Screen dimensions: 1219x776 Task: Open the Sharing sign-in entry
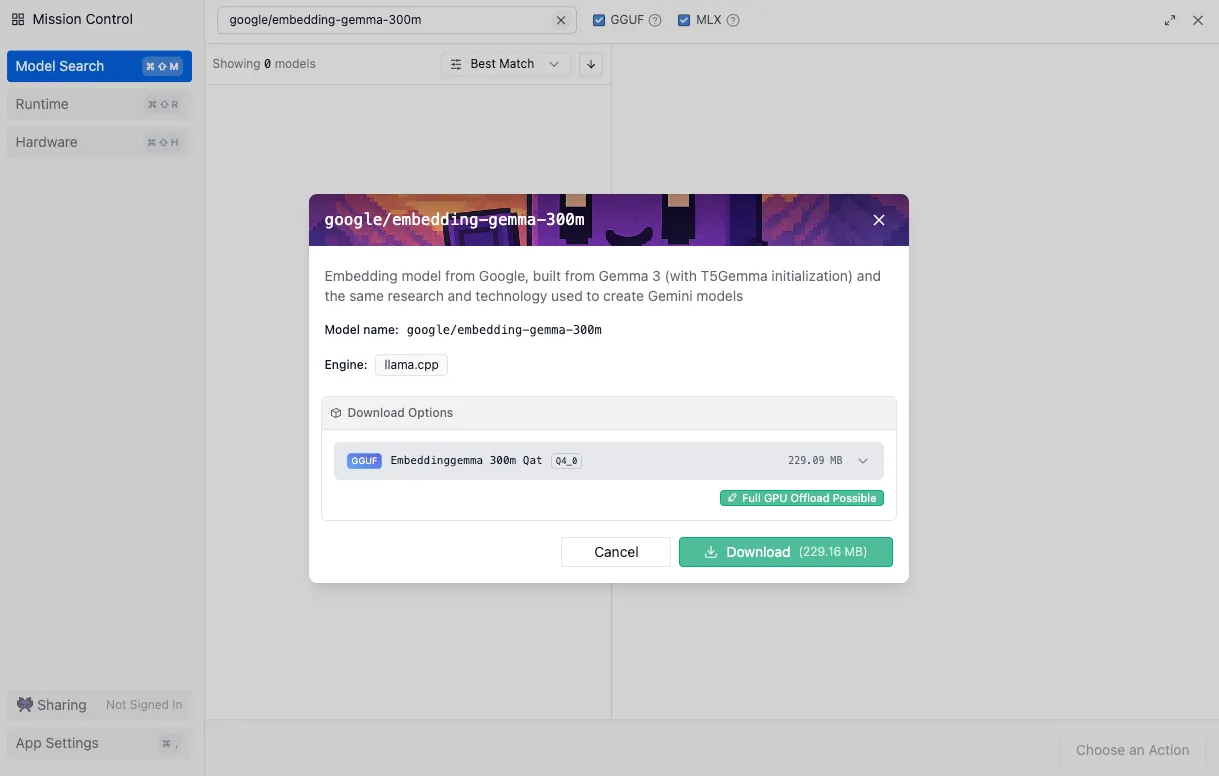point(99,705)
